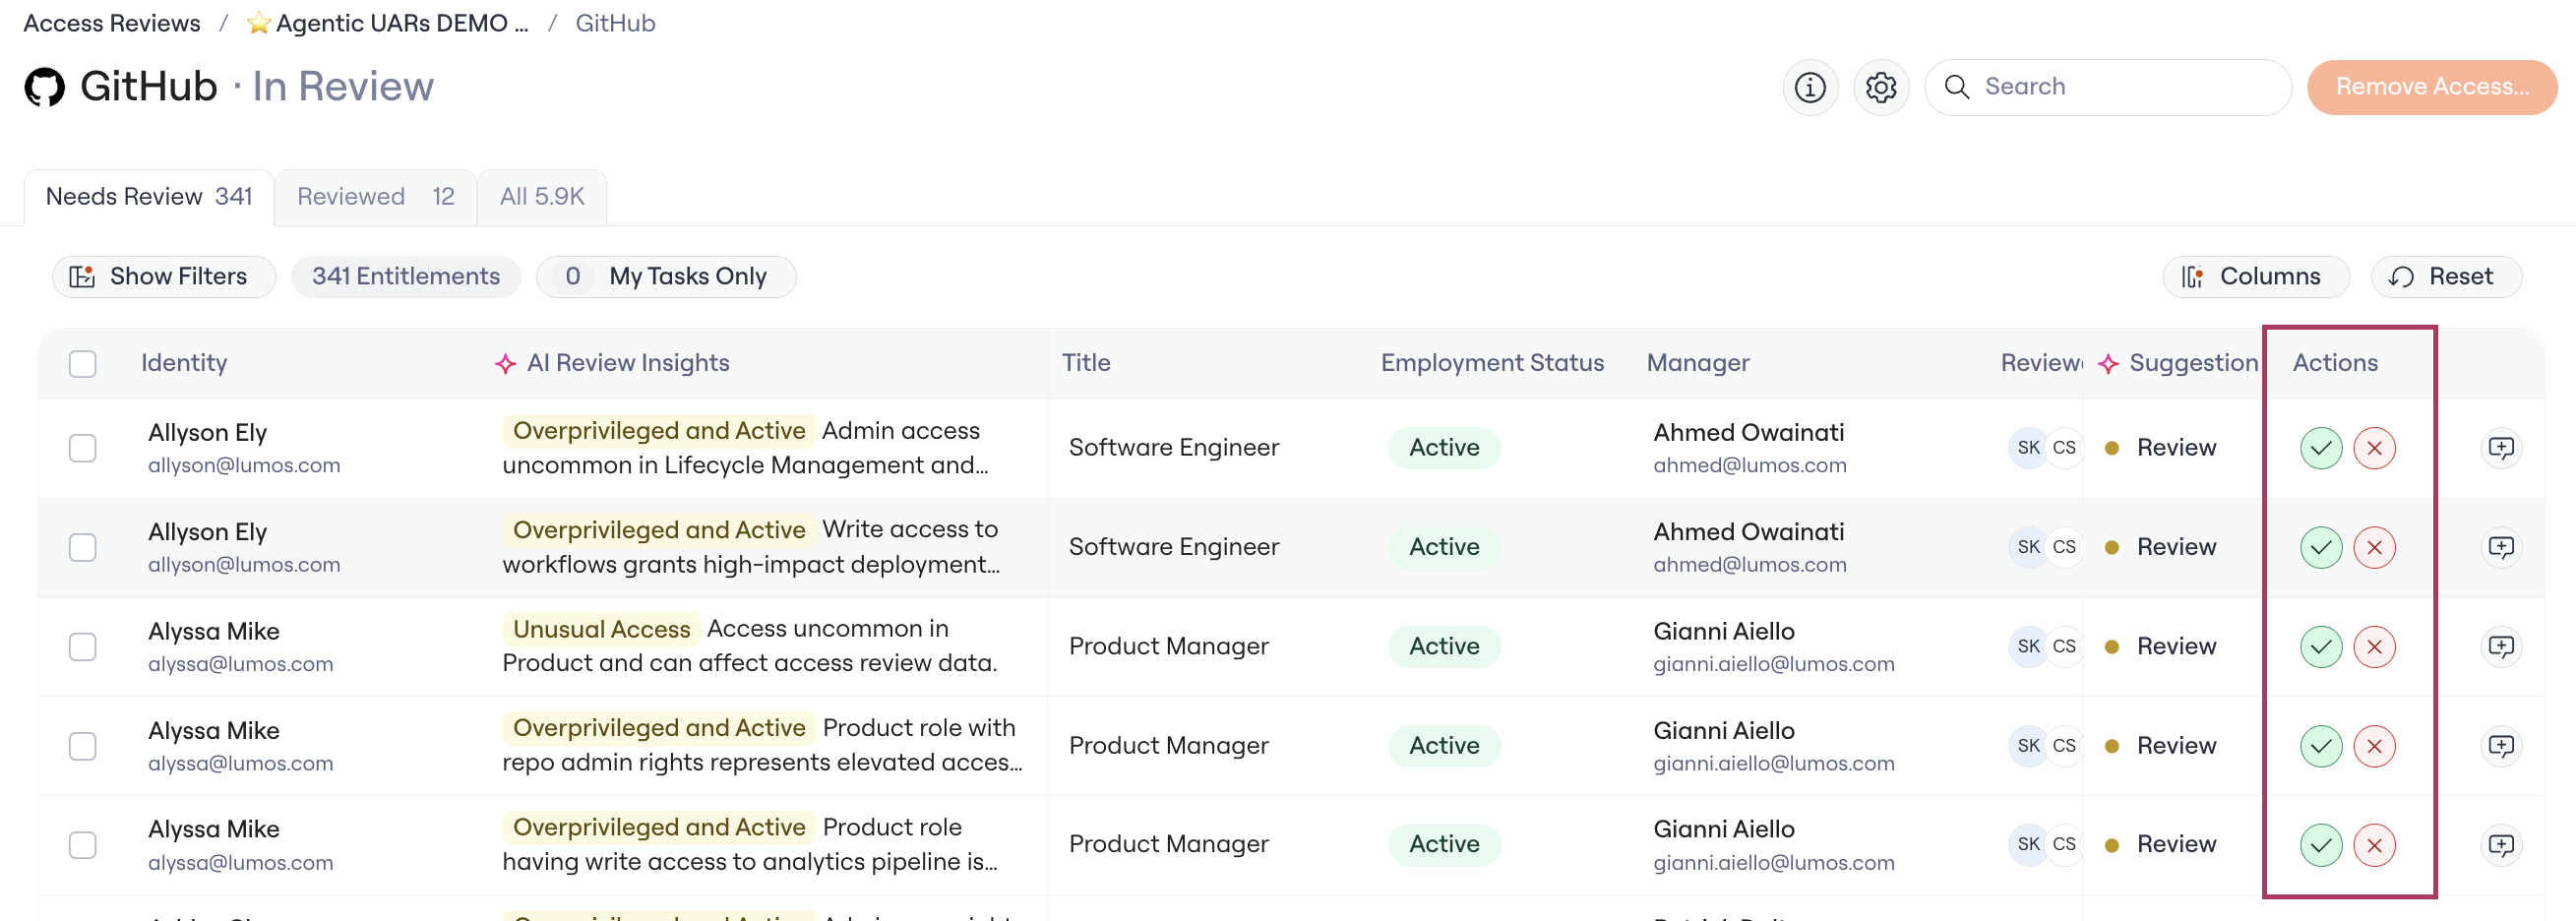Click into the Search field
Image resolution: width=2576 pixels, height=921 pixels.
click(2108, 87)
